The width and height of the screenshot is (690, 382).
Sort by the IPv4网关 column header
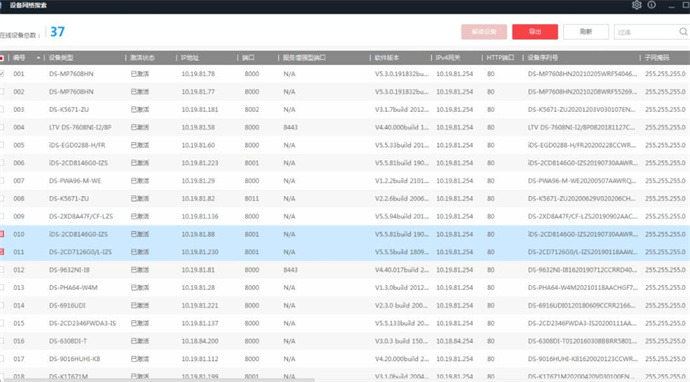[448, 58]
